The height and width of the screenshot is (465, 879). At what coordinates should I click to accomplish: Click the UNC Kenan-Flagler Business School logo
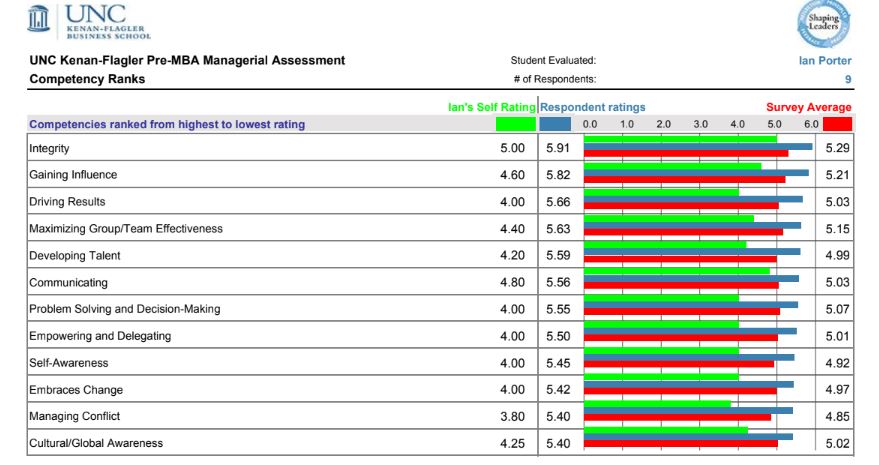[x=89, y=22]
